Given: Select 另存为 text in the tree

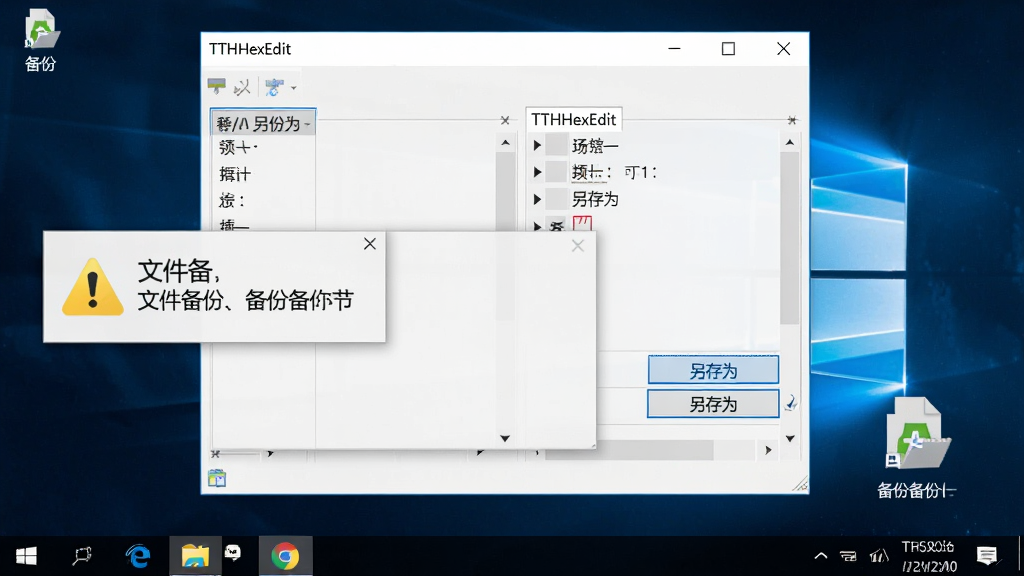Looking at the screenshot, I should tap(595, 199).
